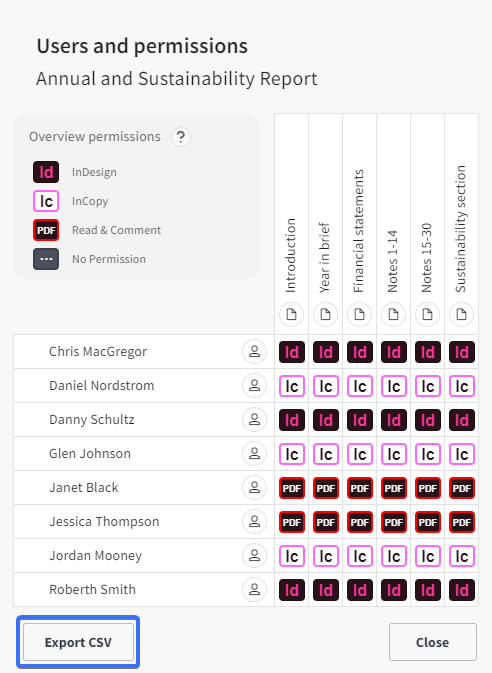Select the Notes 15-30 column header
Screen dimensions: 492x673
click(x=427, y=258)
